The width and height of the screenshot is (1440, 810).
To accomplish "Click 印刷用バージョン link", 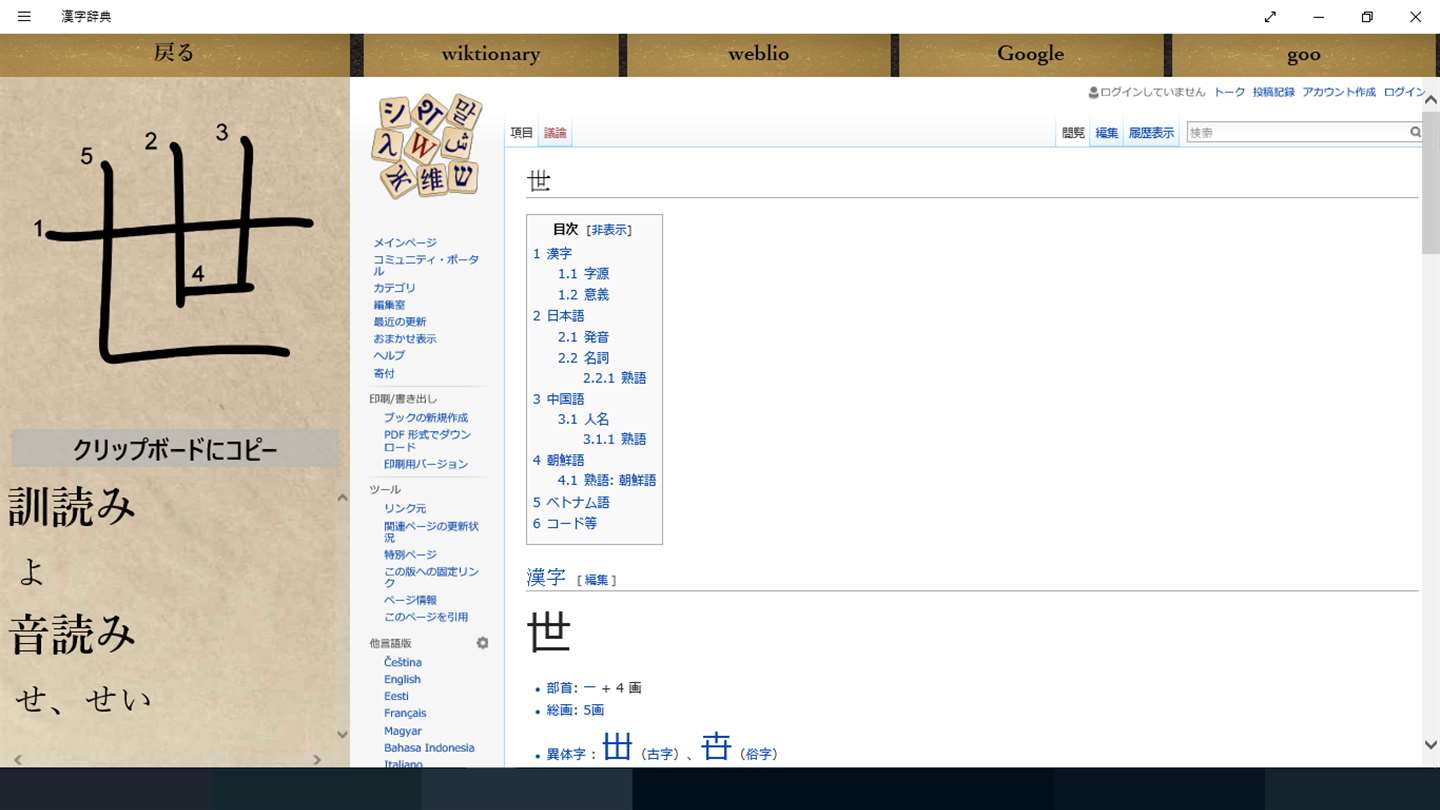I will 426,464.
